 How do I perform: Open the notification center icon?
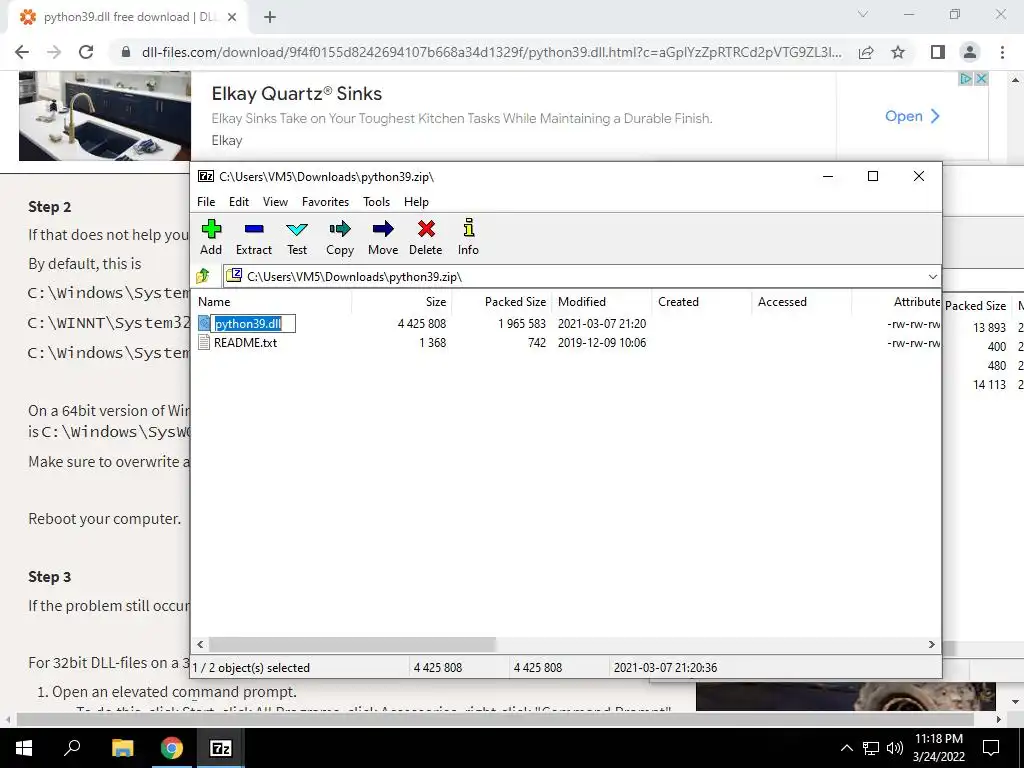coord(991,748)
